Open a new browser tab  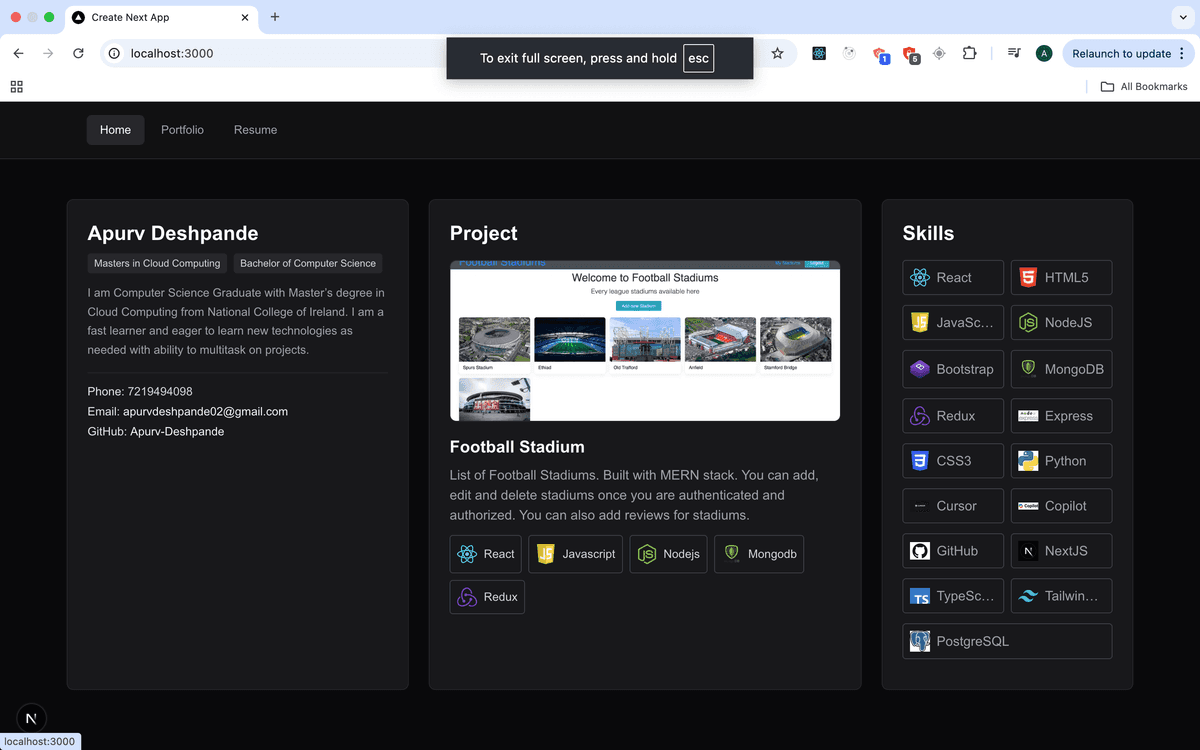click(275, 17)
